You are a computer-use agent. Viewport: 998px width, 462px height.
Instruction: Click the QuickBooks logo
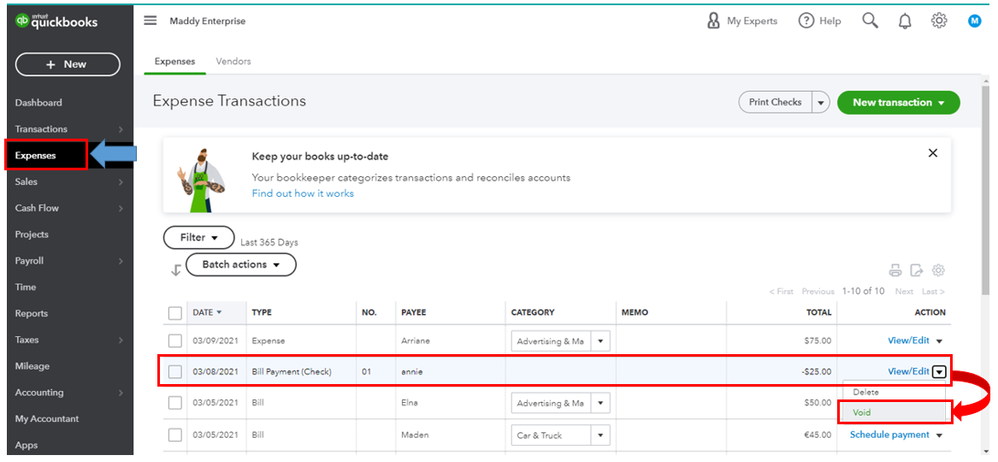pyautogui.click(x=57, y=22)
